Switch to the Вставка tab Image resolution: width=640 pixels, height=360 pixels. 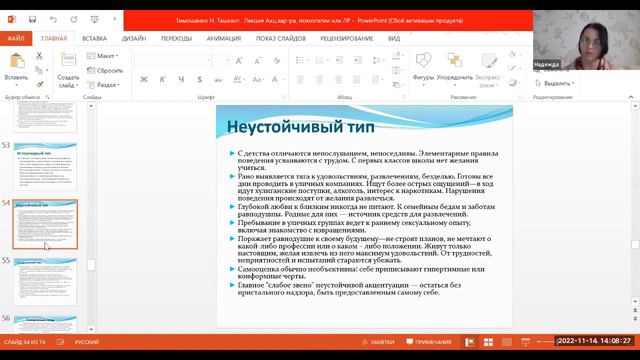point(94,38)
